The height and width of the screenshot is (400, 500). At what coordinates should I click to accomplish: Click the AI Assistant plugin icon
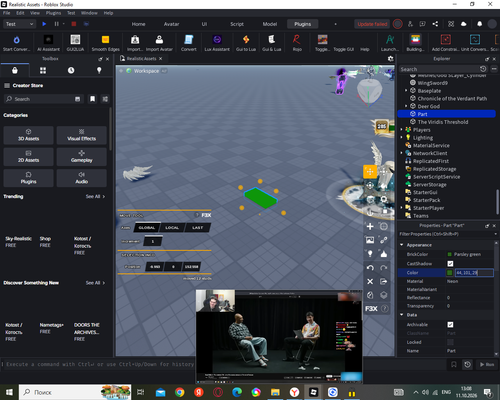(48, 40)
